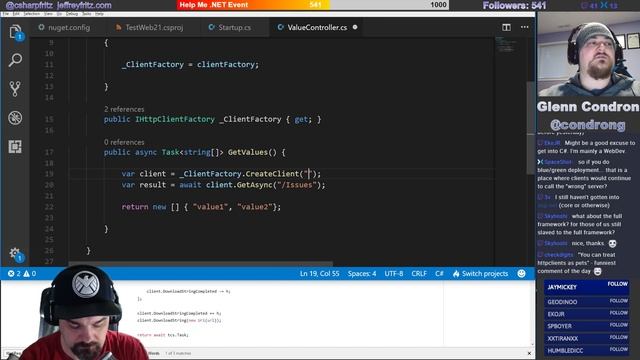Select the ValueController.cs tab
The width and height of the screenshot is (640, 360).
click(317, 27)
